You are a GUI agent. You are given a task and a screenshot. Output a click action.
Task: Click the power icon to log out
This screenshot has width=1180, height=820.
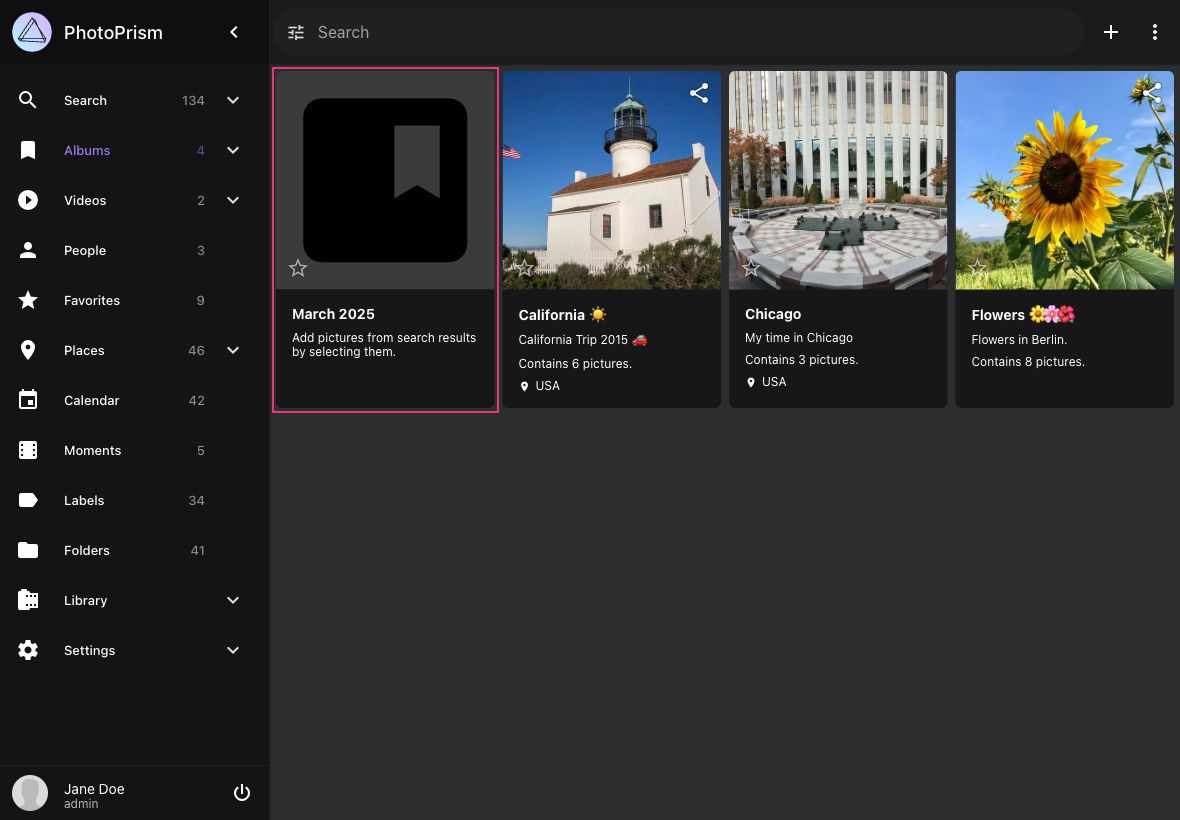pos(242,792)
